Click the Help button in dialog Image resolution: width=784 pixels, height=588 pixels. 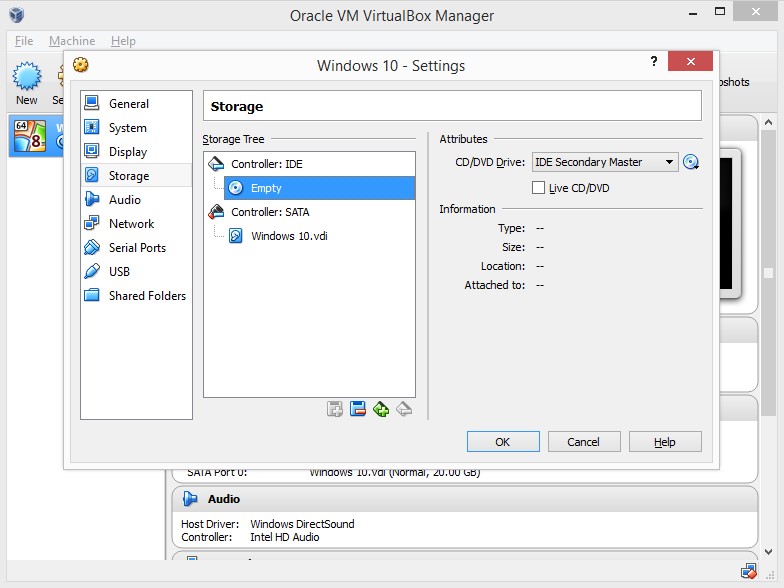(x=665, y=442)
